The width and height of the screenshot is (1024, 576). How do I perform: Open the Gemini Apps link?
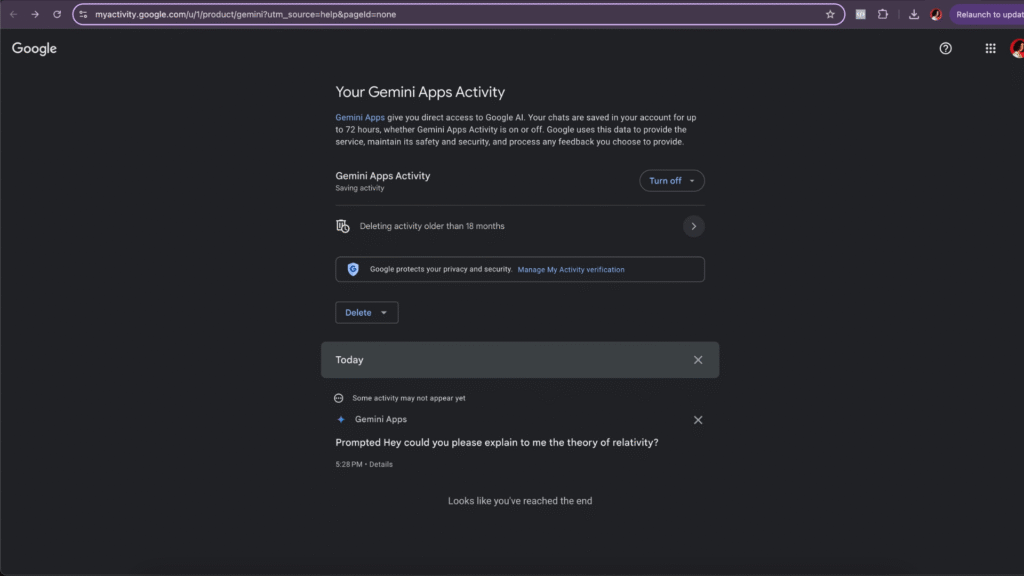click(x=360, y=118)
